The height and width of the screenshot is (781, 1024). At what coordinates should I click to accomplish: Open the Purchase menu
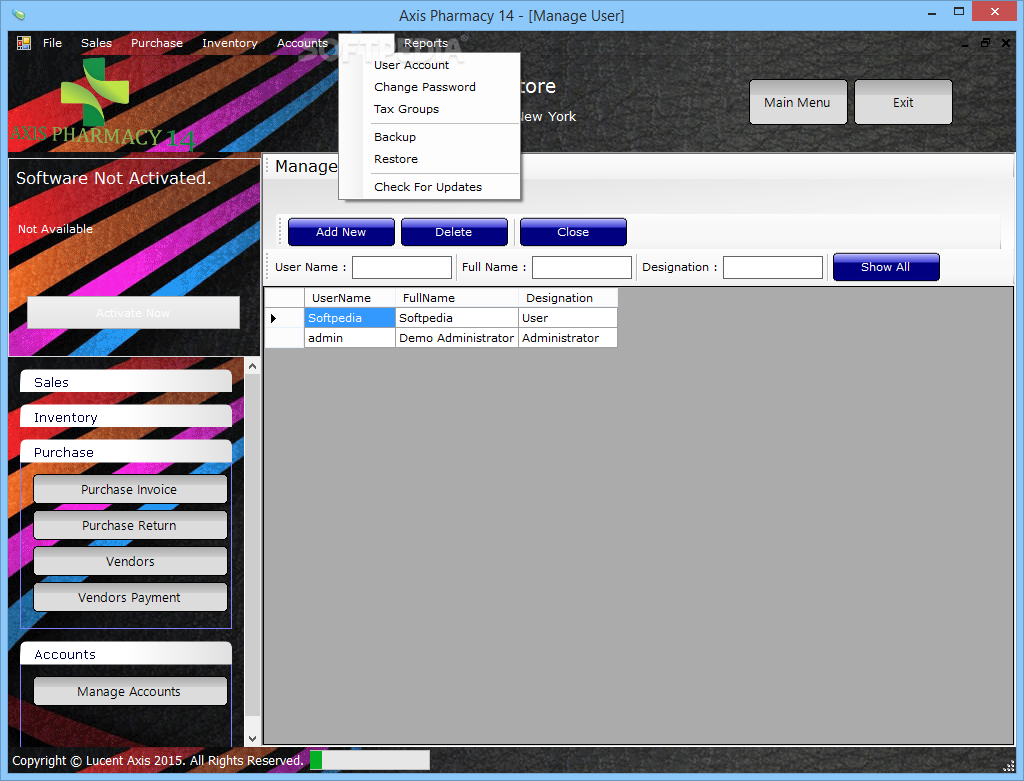(x=157, y=43)
